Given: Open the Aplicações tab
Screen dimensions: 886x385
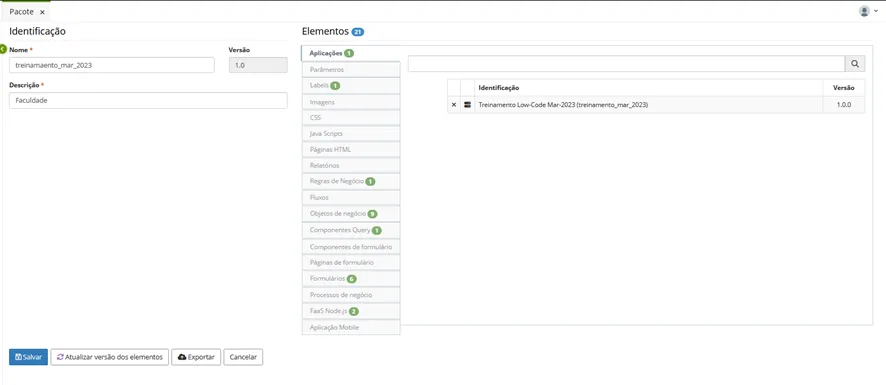Looking at the screenshot, I should pos(351,53).
